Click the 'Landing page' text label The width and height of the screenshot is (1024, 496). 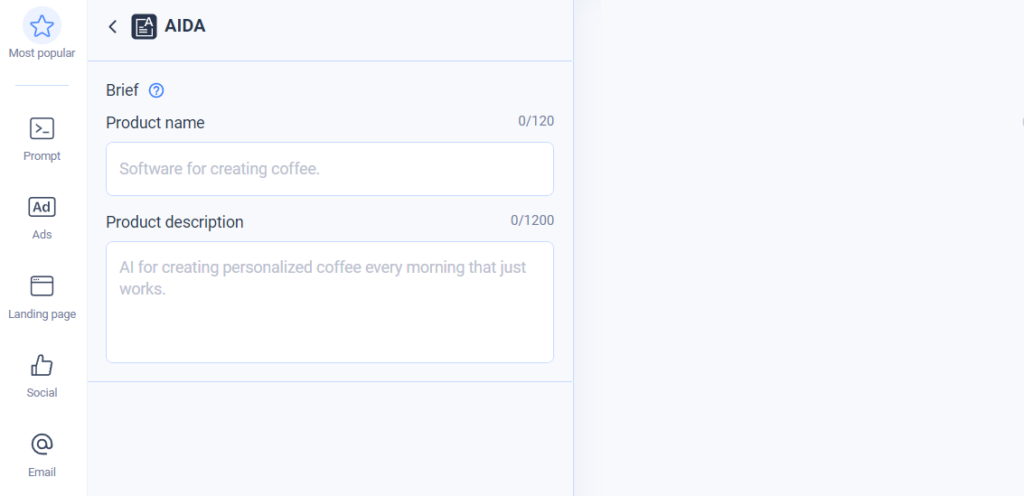tap(42, 314)
